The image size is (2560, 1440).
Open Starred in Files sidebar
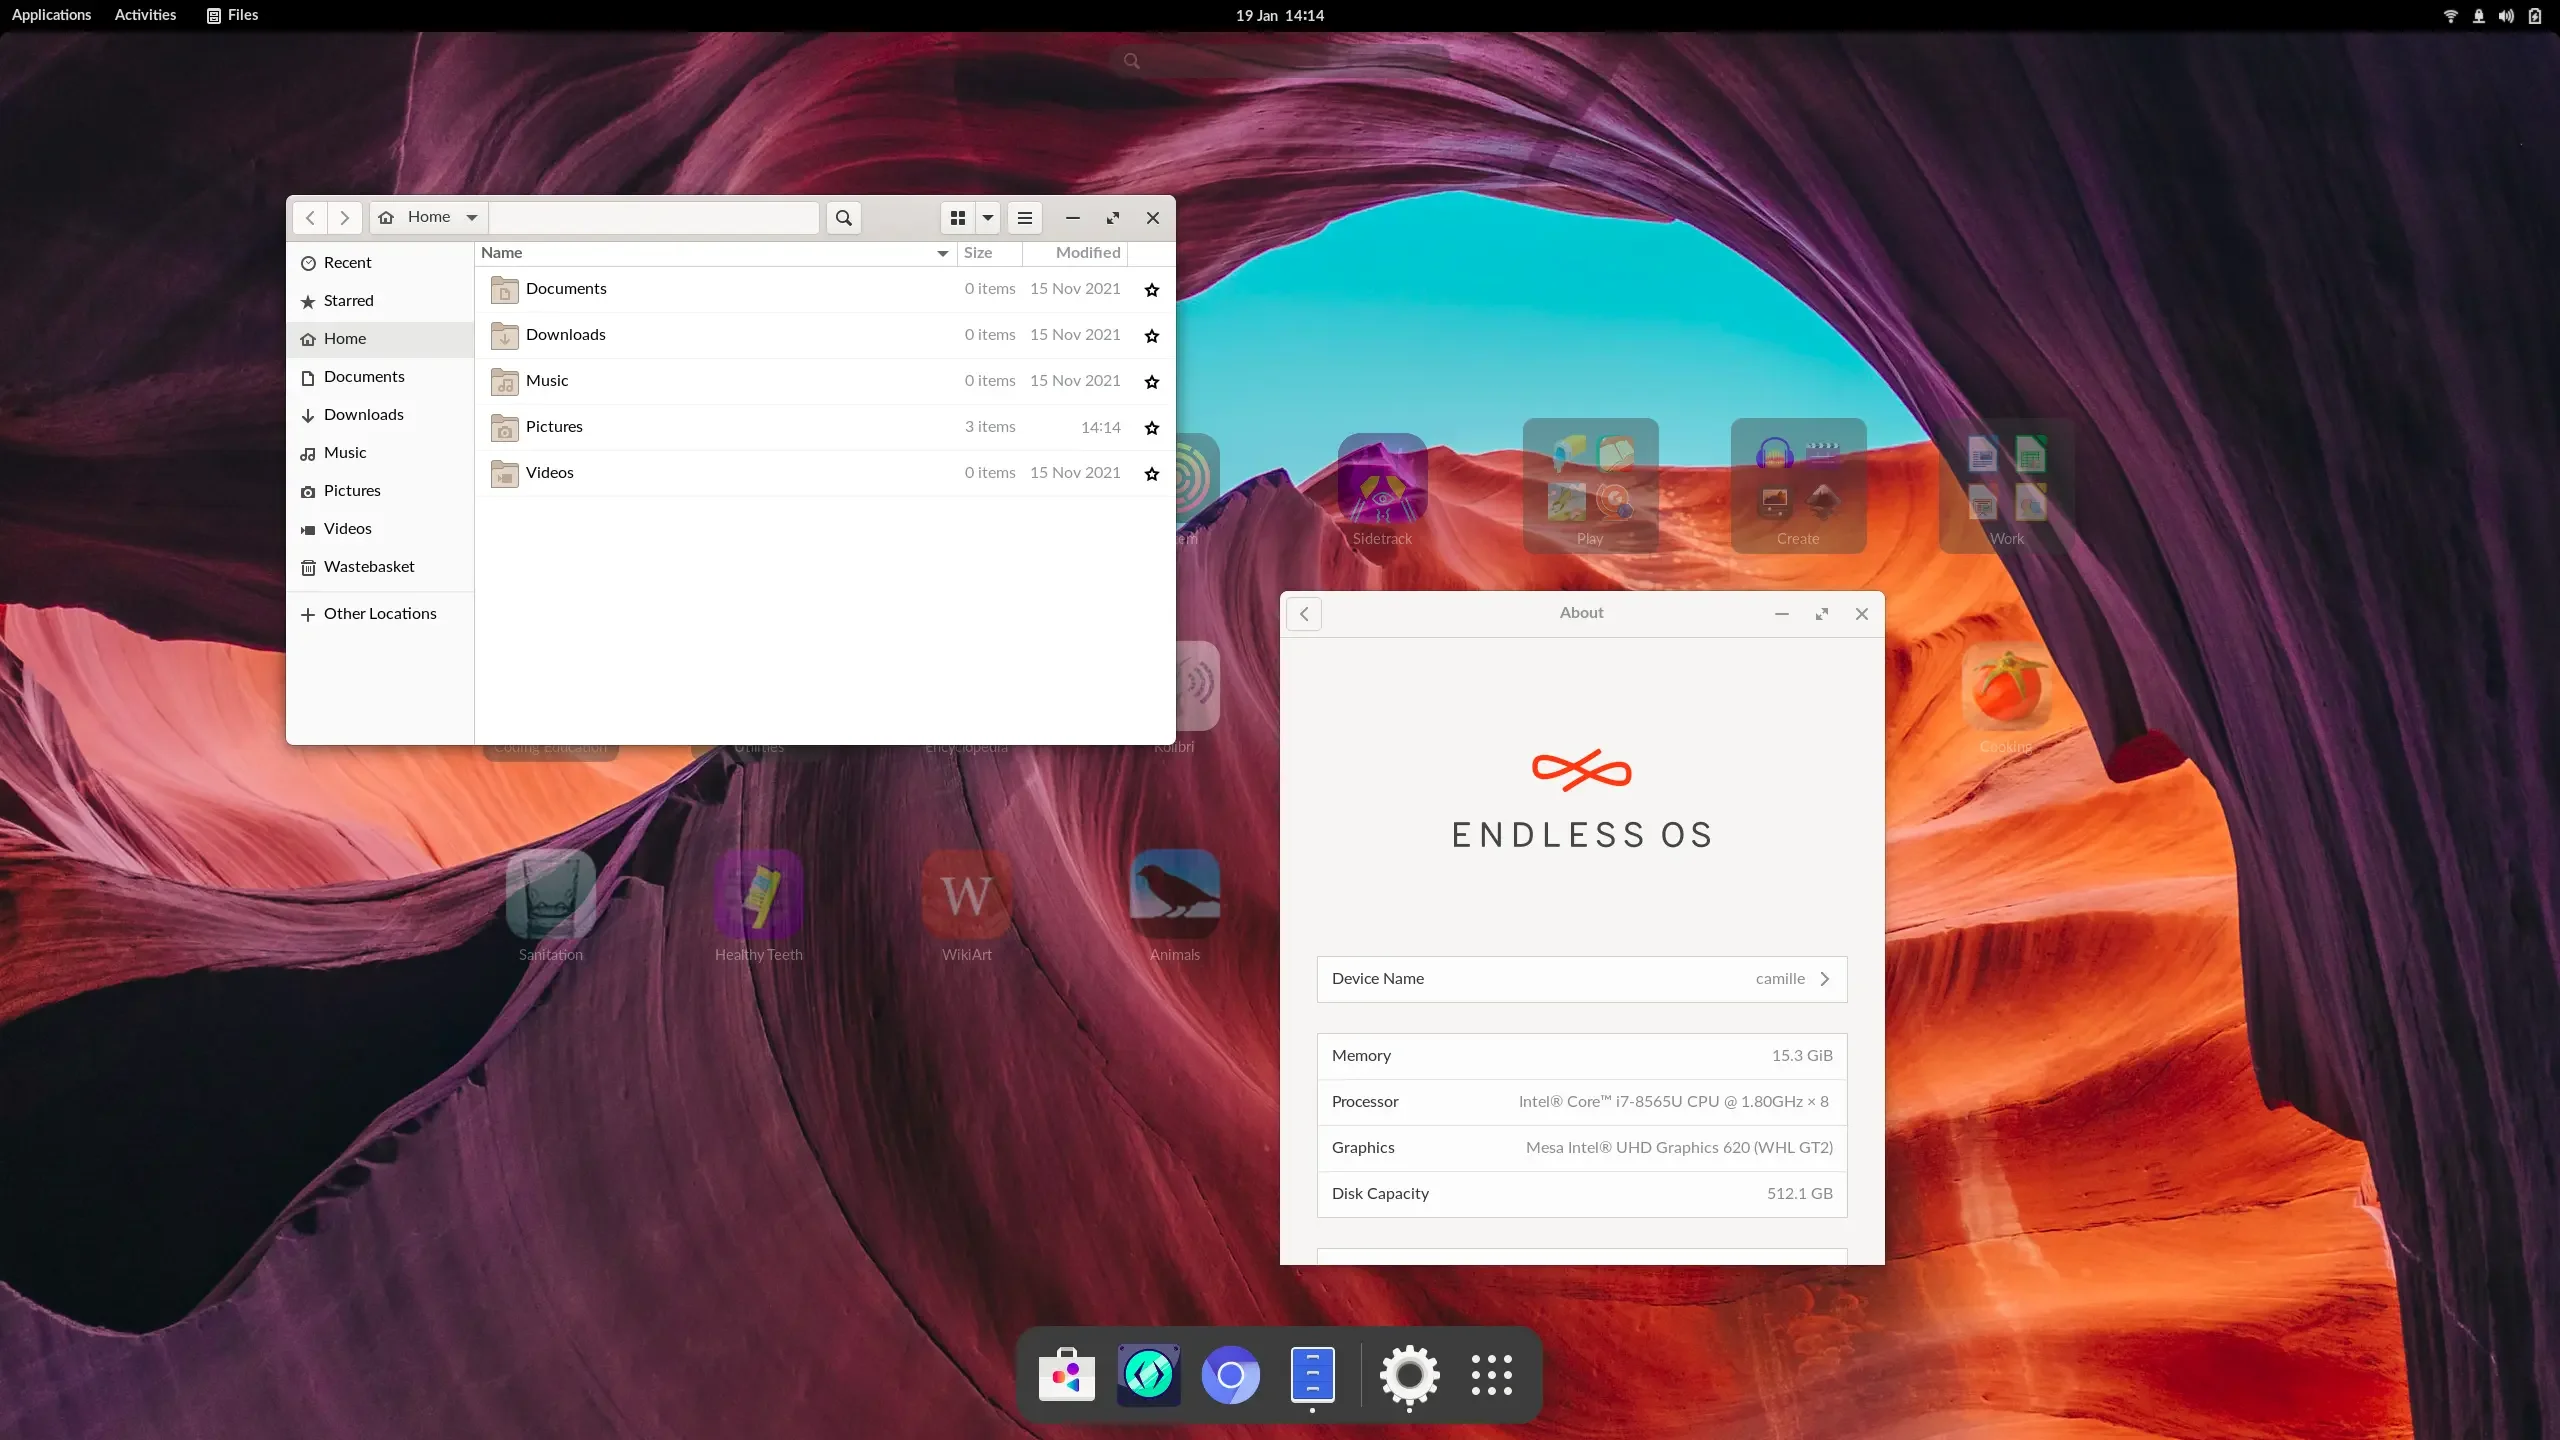point(380,301)
